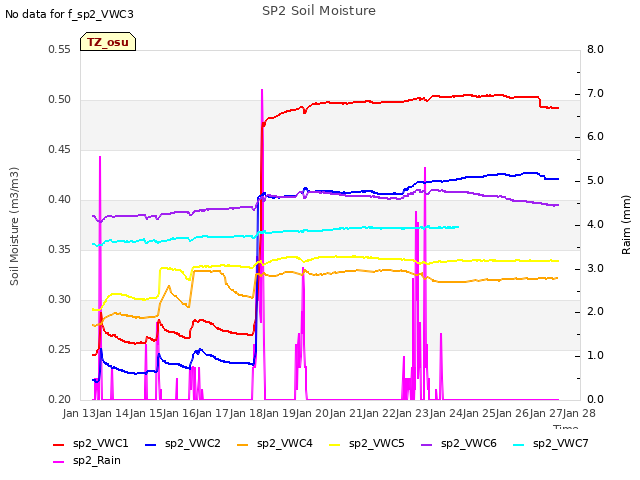
Task: Click the 0.25 left axis tick label
Action: [x=60, y=349]
